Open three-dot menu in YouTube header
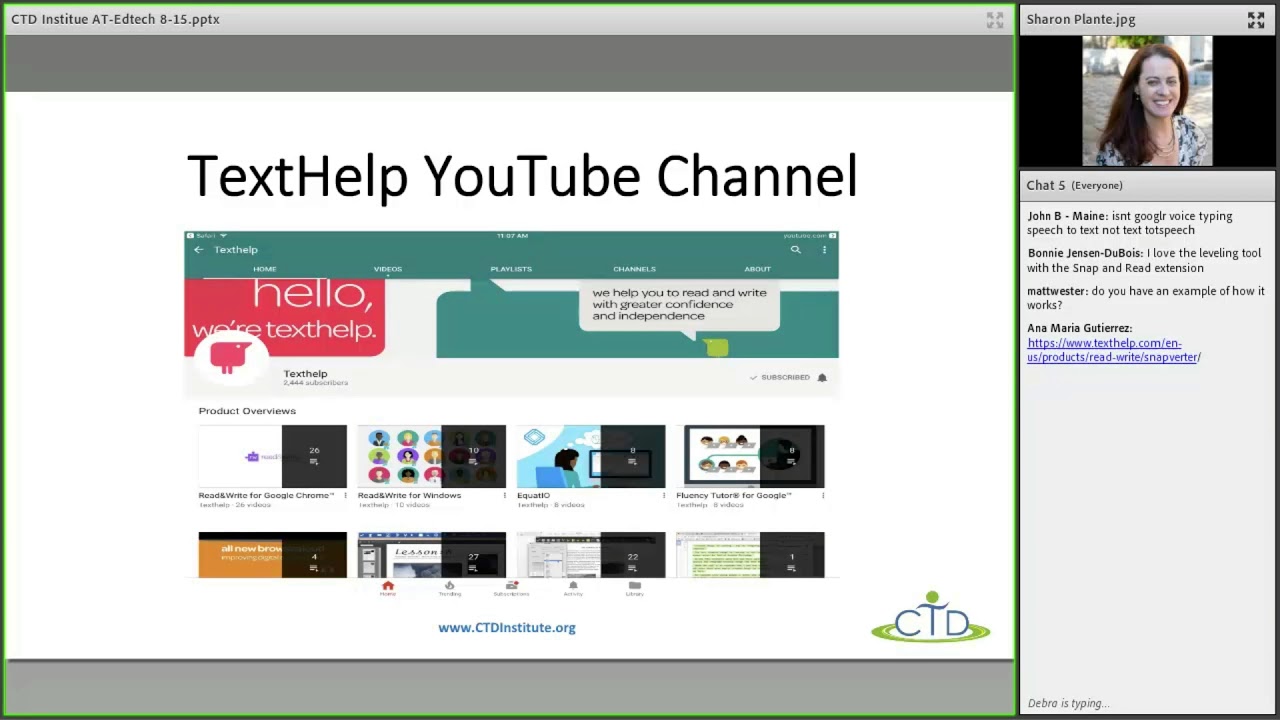Screen dimensions: 1280x720 825,250
